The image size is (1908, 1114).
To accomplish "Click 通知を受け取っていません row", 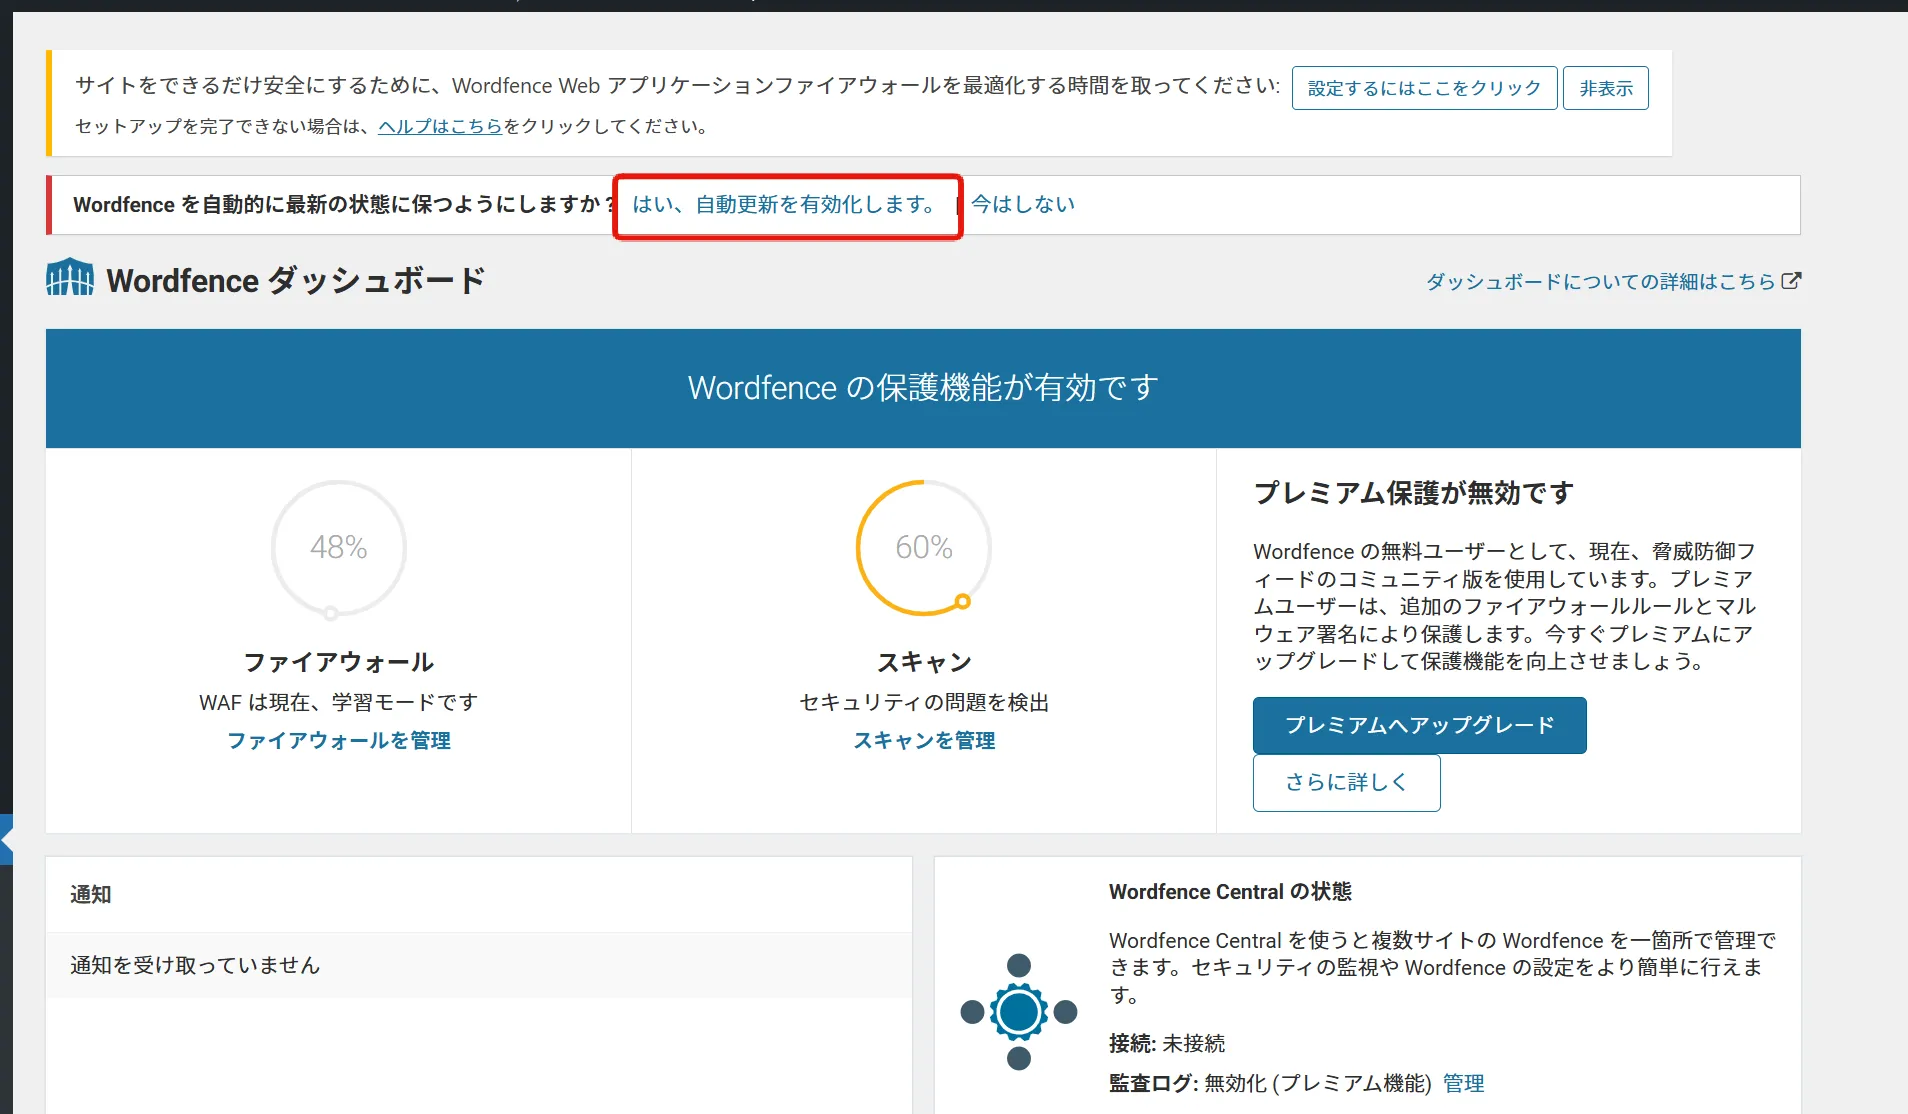I will 194,965.
